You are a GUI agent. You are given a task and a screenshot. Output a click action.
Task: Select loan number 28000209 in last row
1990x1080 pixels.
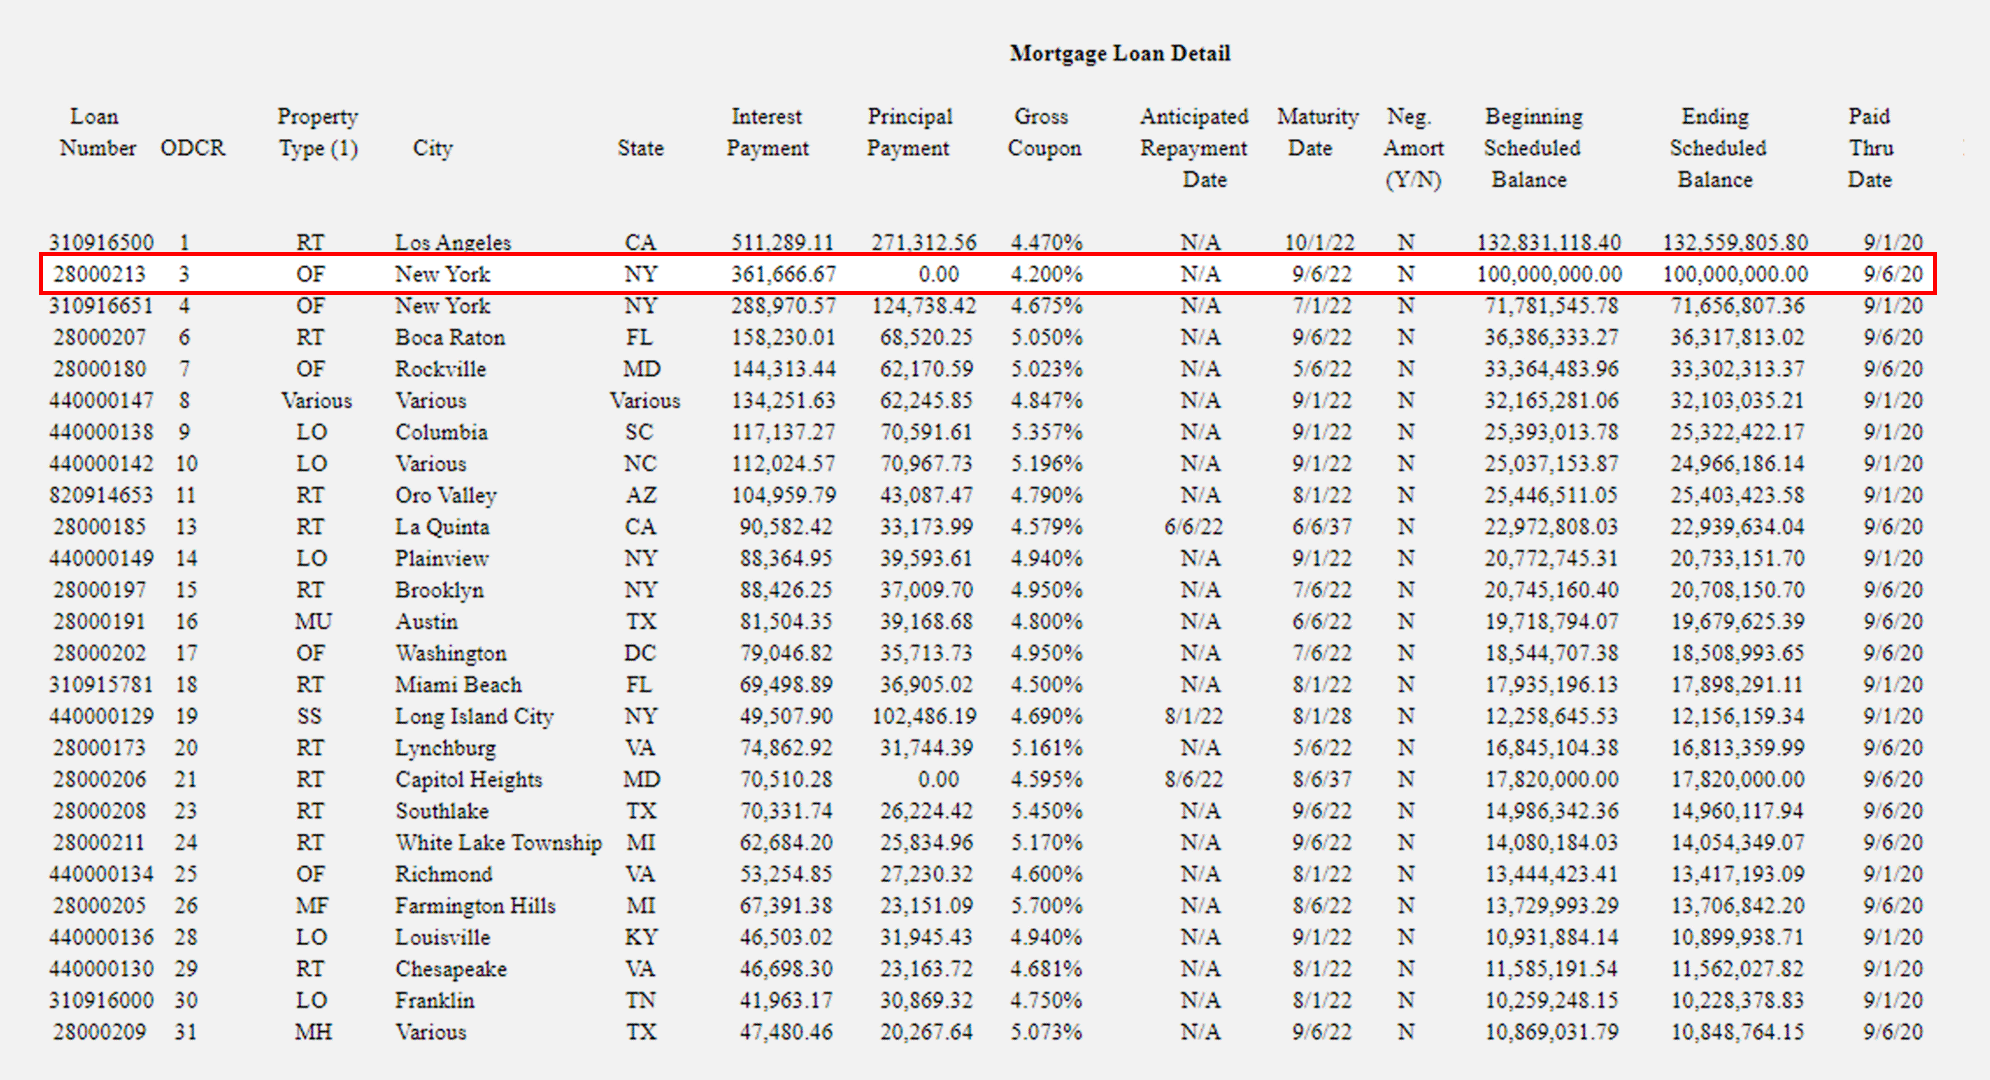(99, 1032)
